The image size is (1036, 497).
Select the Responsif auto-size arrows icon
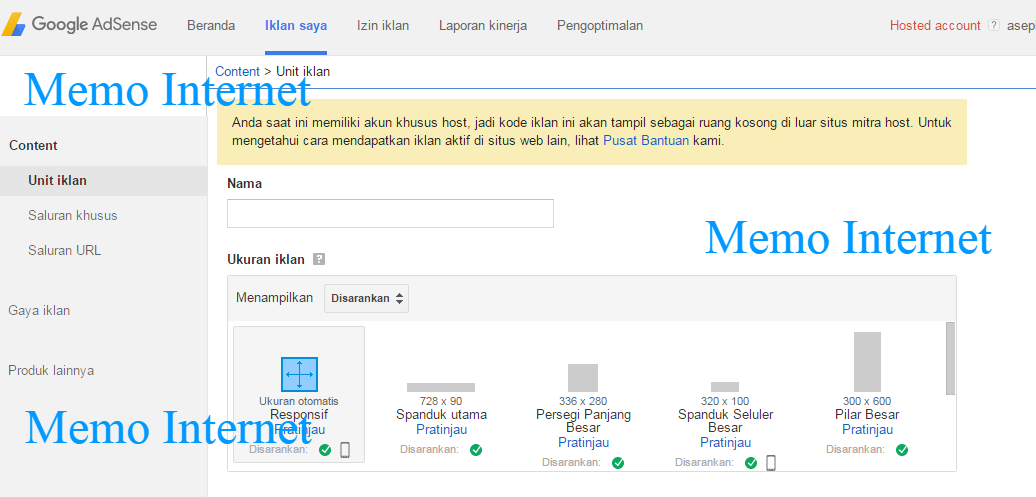click(299, 374)
